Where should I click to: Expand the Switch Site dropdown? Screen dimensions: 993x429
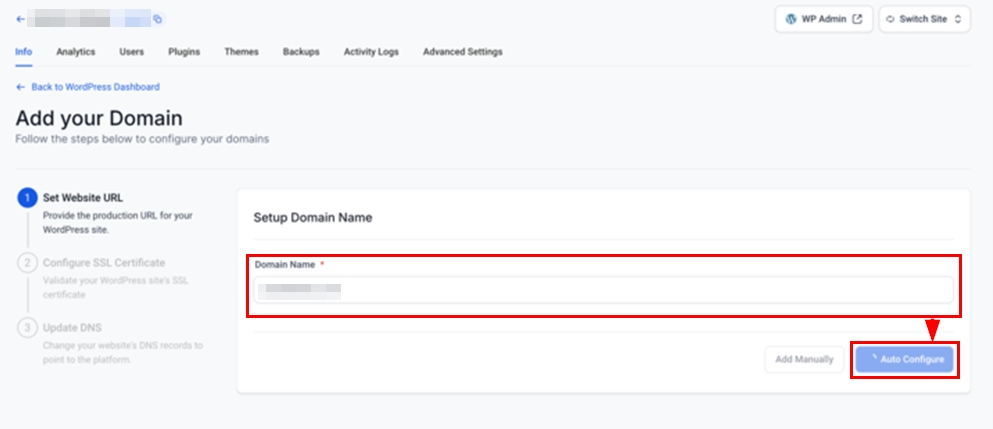924,19
